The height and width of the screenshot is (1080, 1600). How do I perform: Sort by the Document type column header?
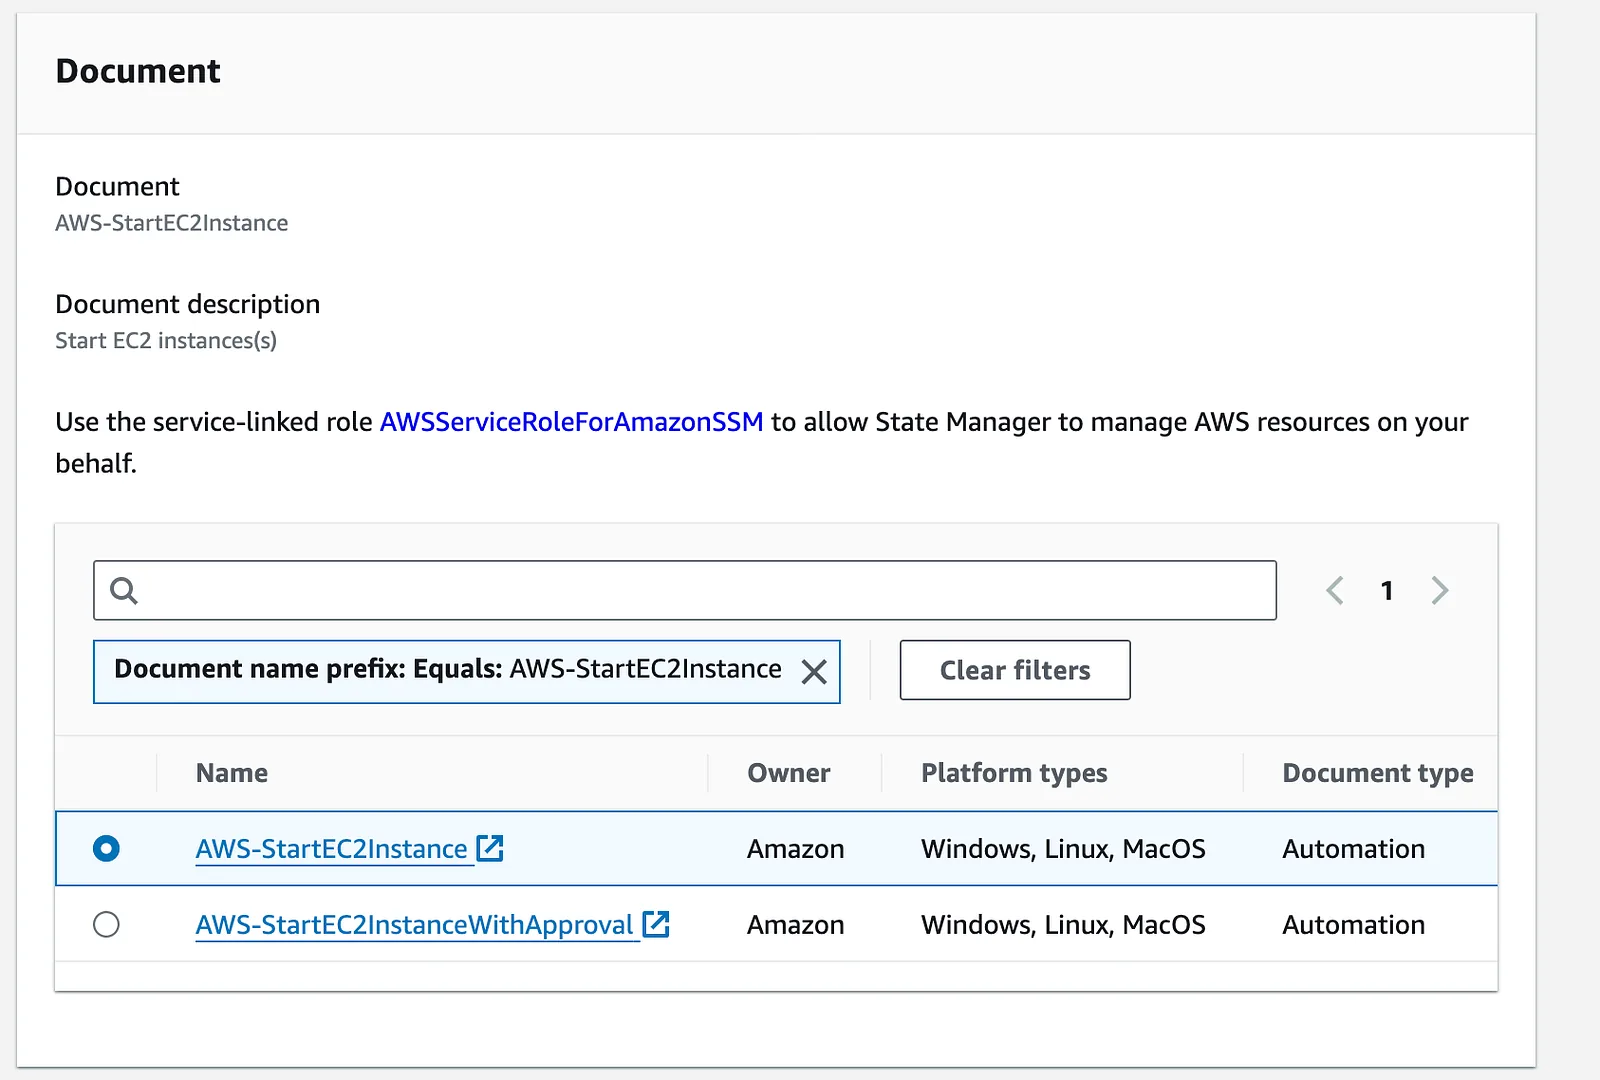click(x=1378, y=773)
